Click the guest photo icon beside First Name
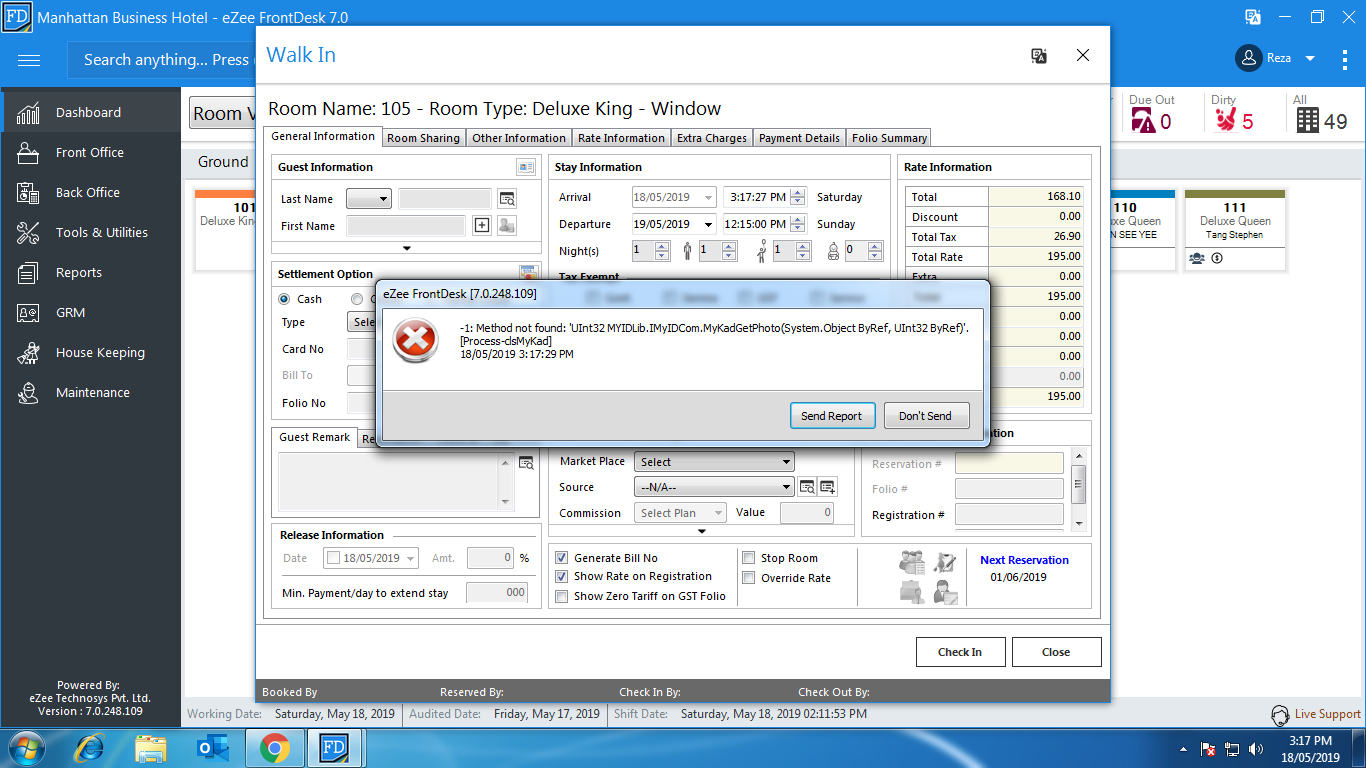The image size is (1366, 768). pyautogui.click(x=507, y=225)
